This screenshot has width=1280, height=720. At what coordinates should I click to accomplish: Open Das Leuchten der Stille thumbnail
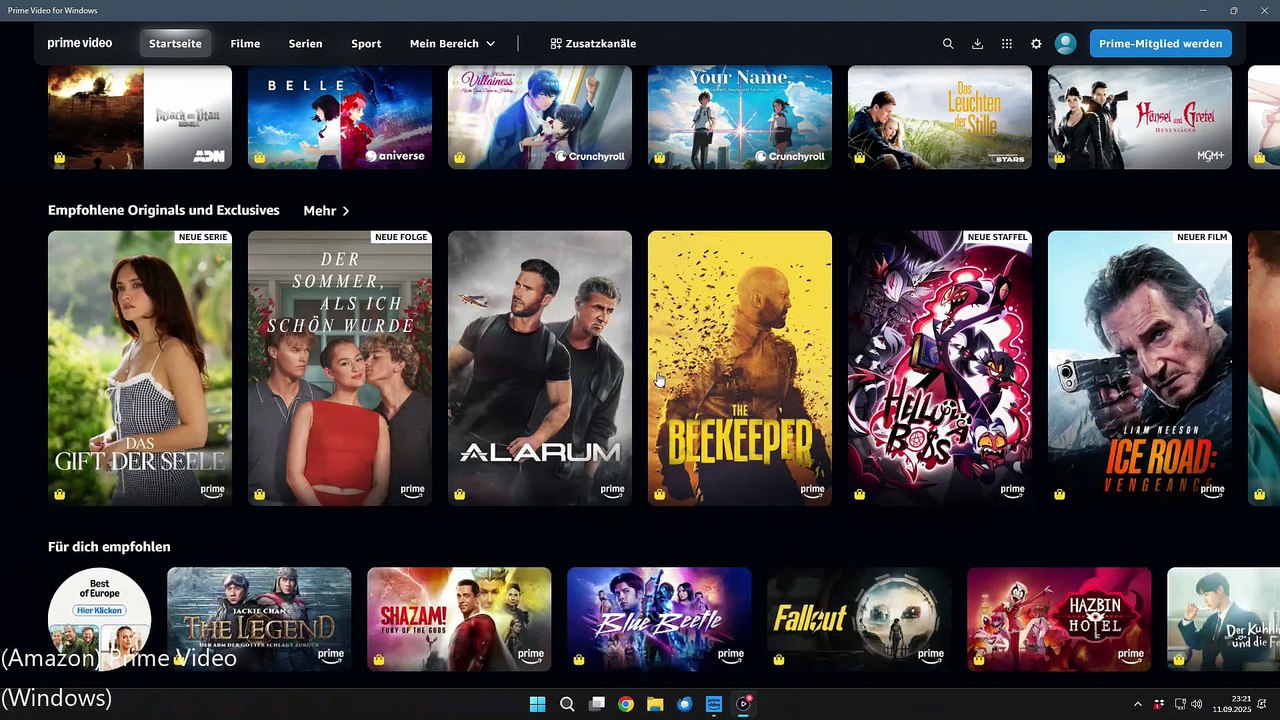point(940,117)
